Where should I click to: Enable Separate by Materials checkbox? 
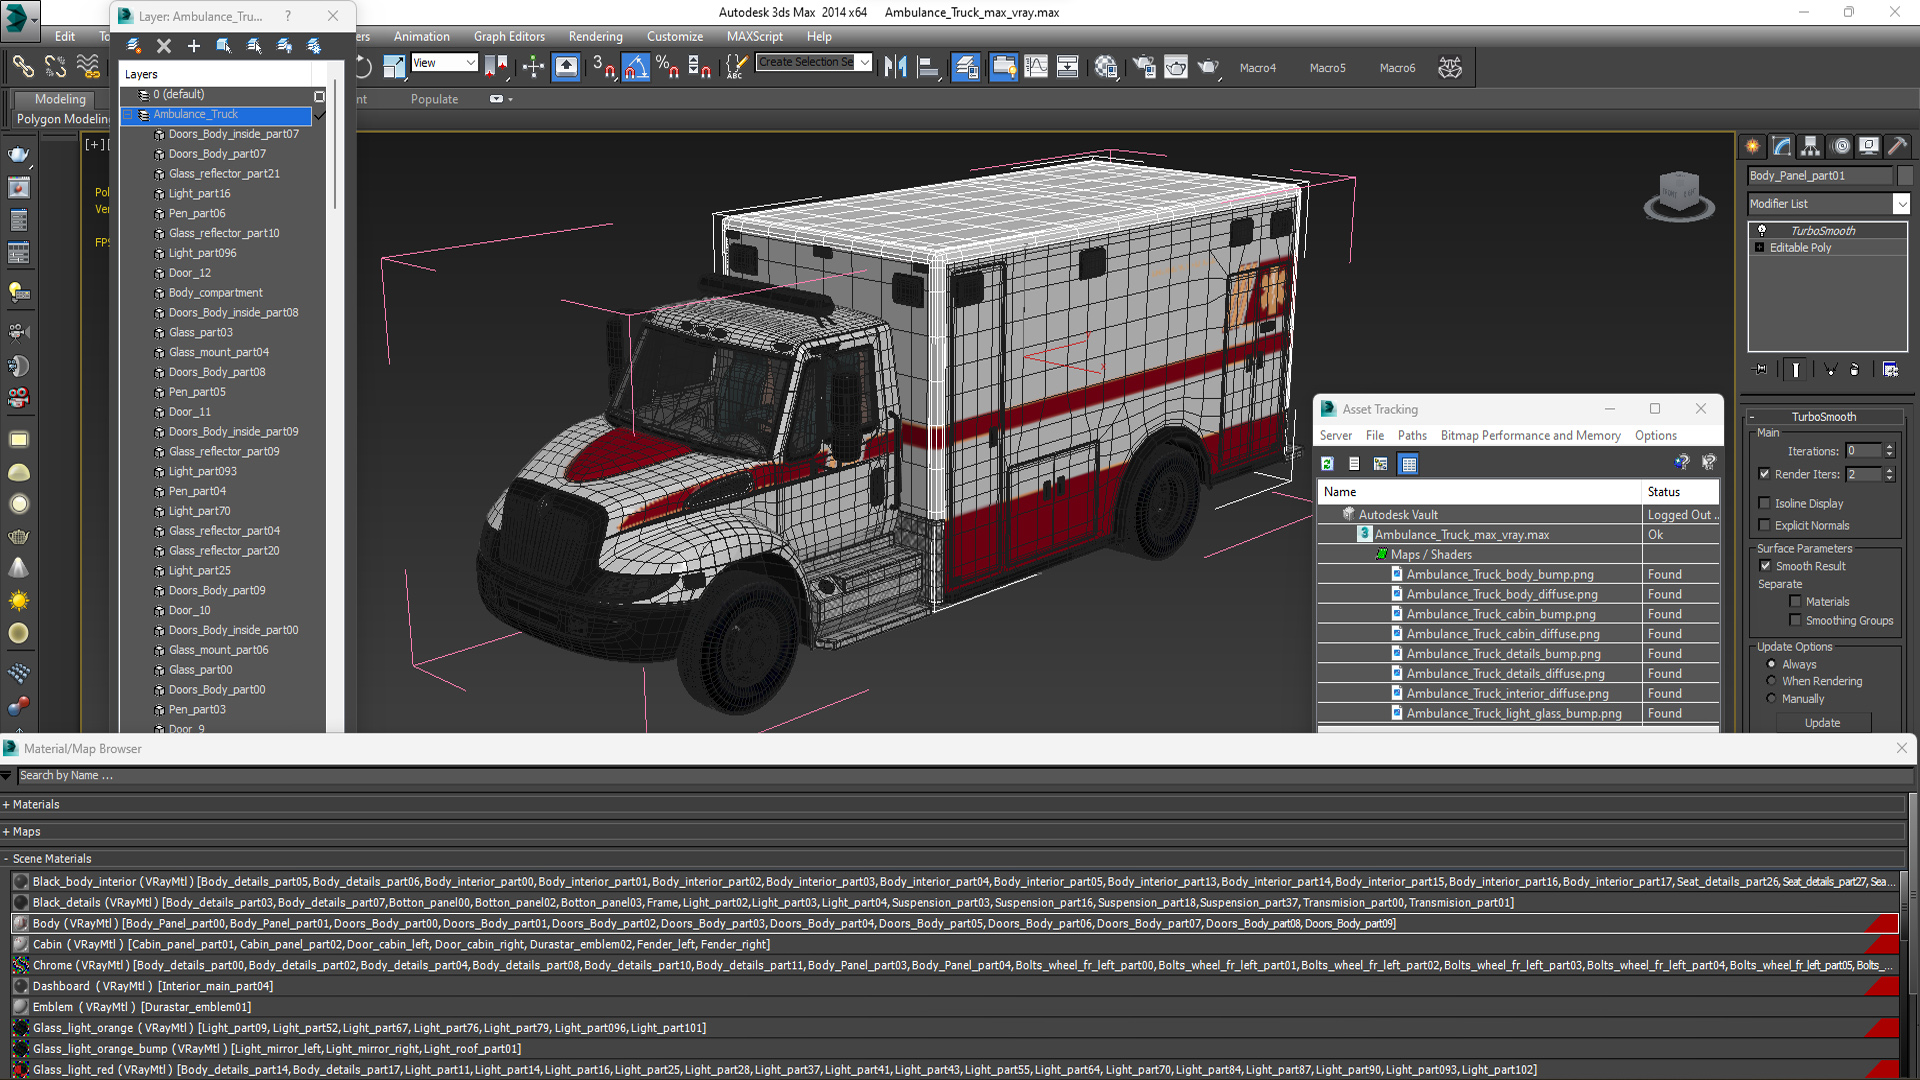click(x=1796, y=601)
